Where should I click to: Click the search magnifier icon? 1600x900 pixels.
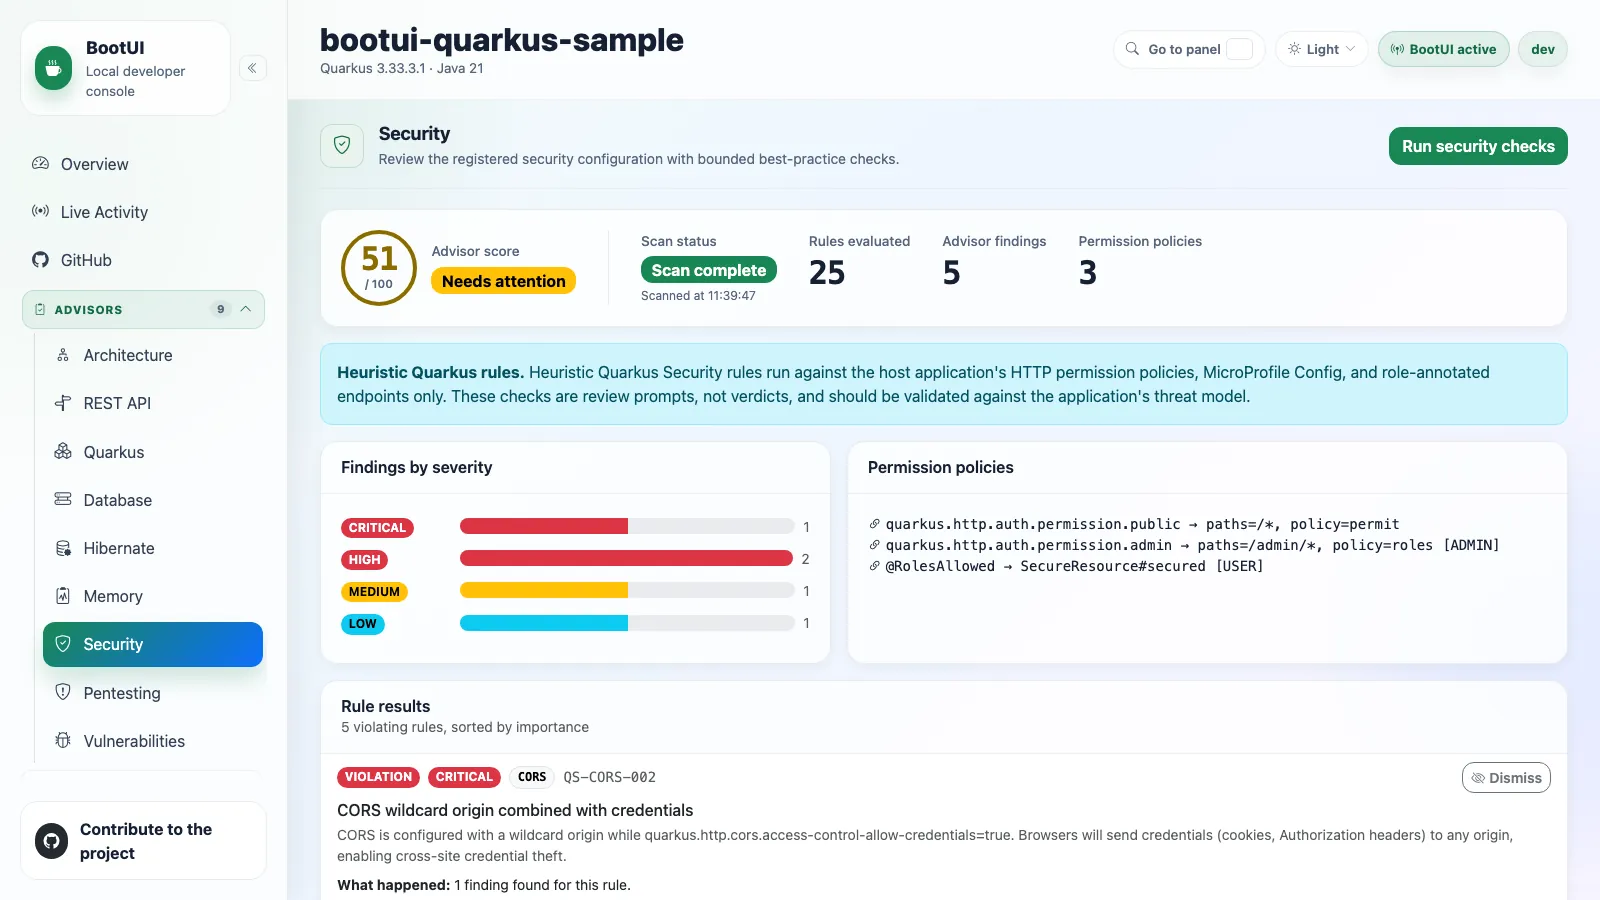(1132, 49)
